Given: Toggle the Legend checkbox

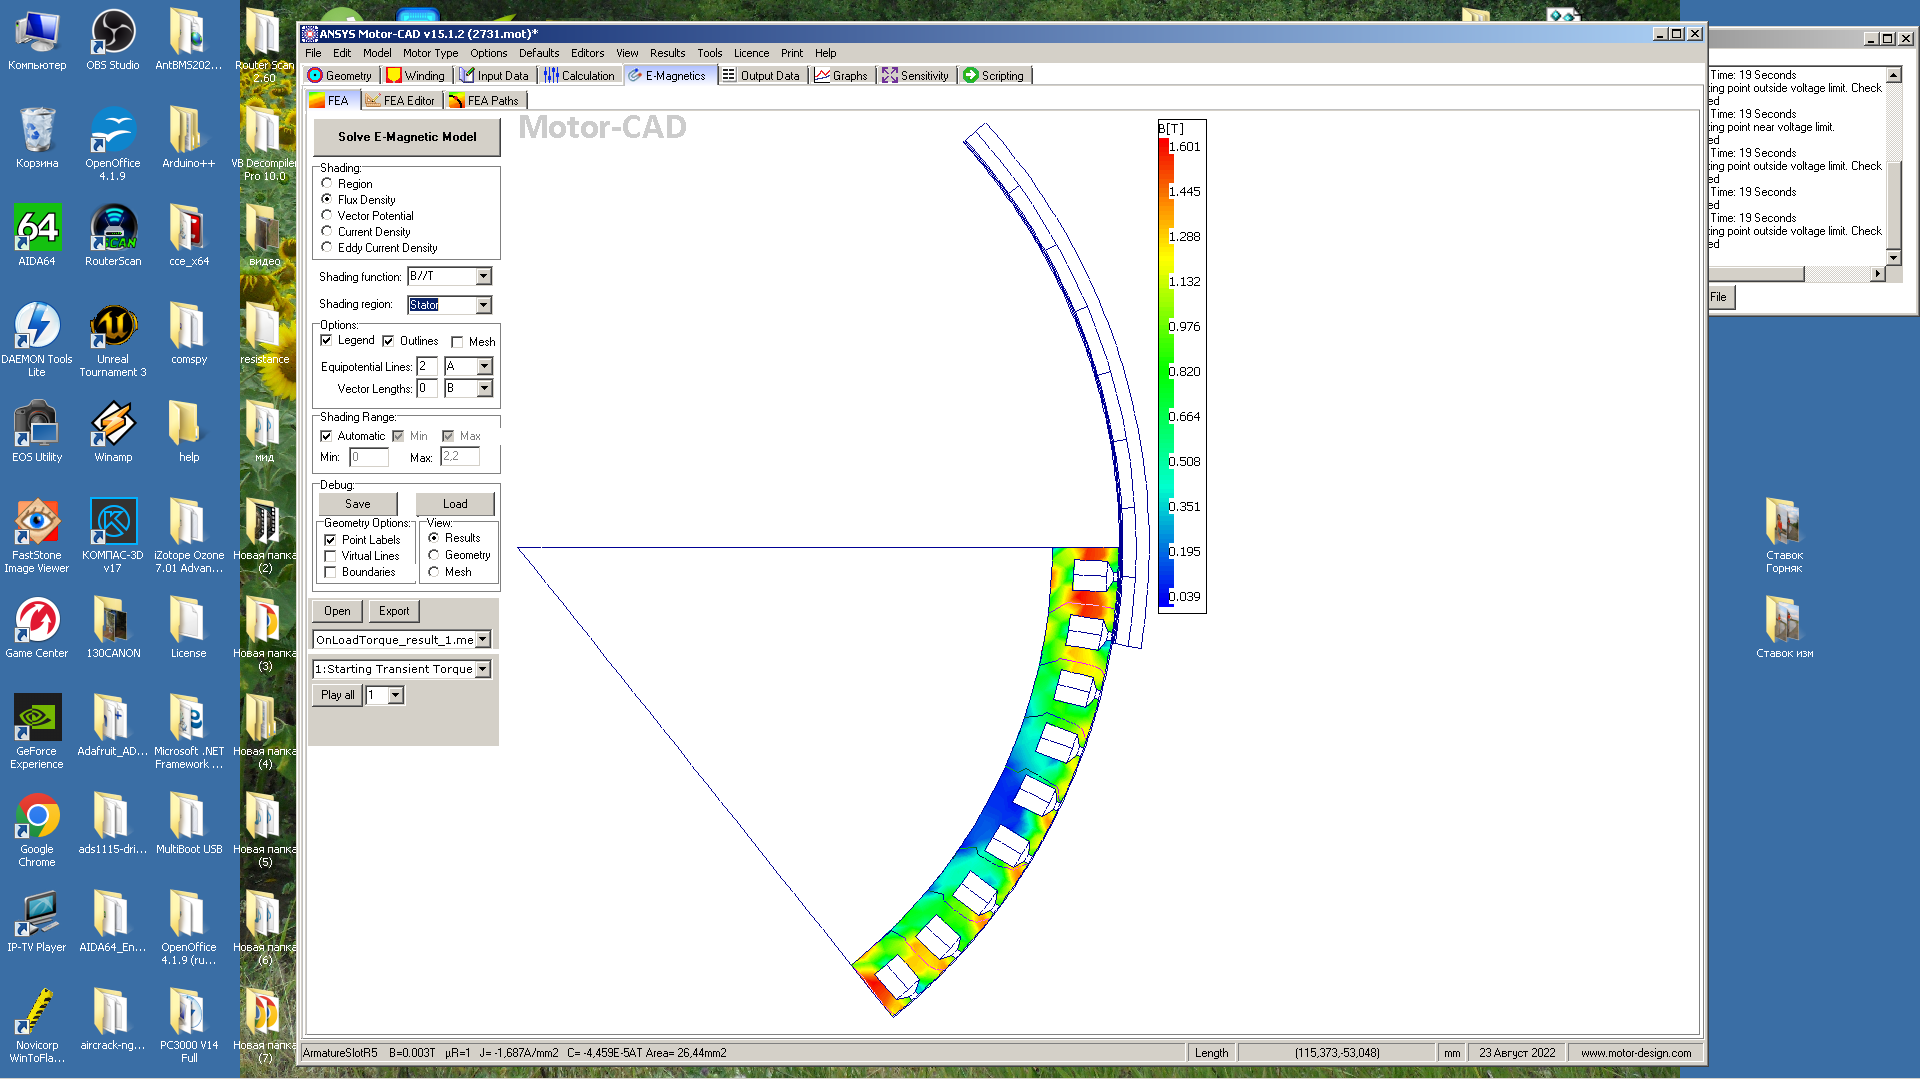Looking at the screenshot, I should [326, 341].
